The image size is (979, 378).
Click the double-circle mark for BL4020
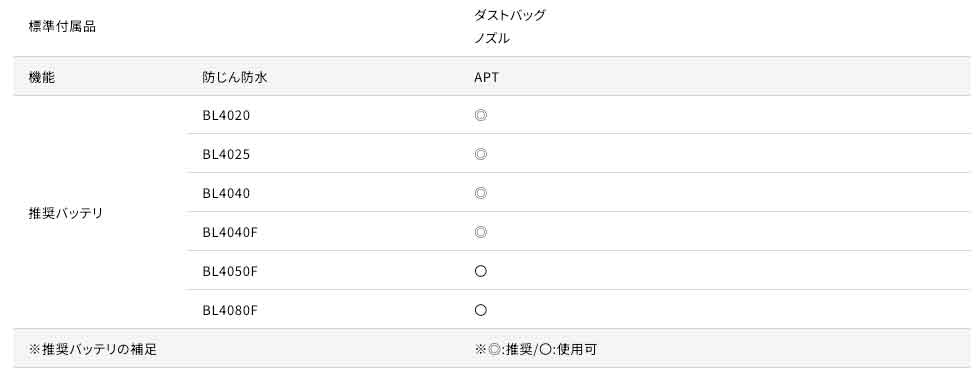pyautogui.click(x=480, y=115)
